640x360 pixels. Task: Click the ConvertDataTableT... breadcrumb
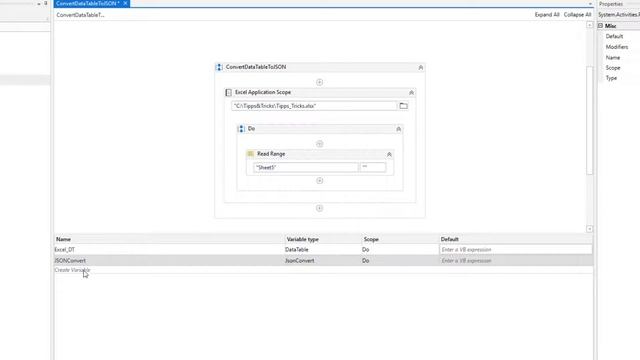(80, 15)
